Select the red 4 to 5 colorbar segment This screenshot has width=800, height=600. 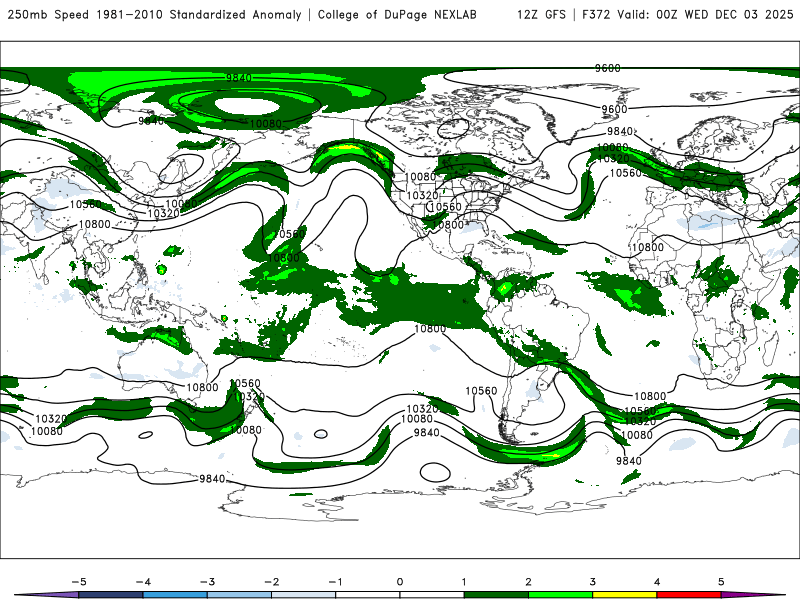689,595
